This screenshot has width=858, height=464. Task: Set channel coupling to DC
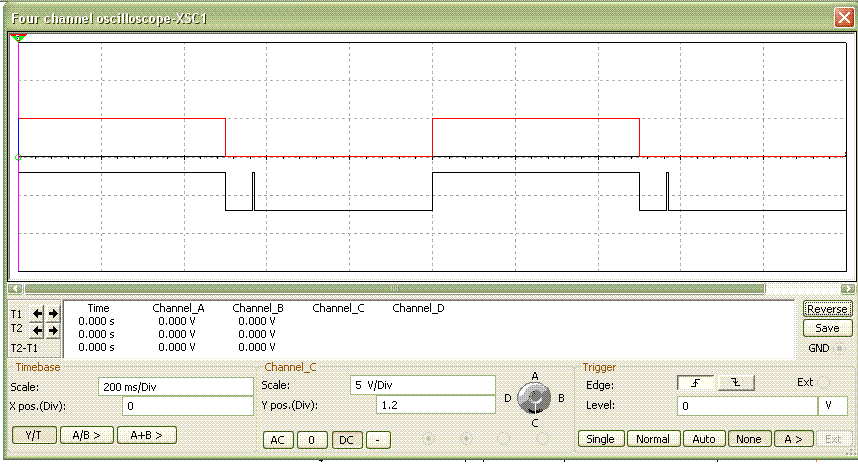(346, 440)
